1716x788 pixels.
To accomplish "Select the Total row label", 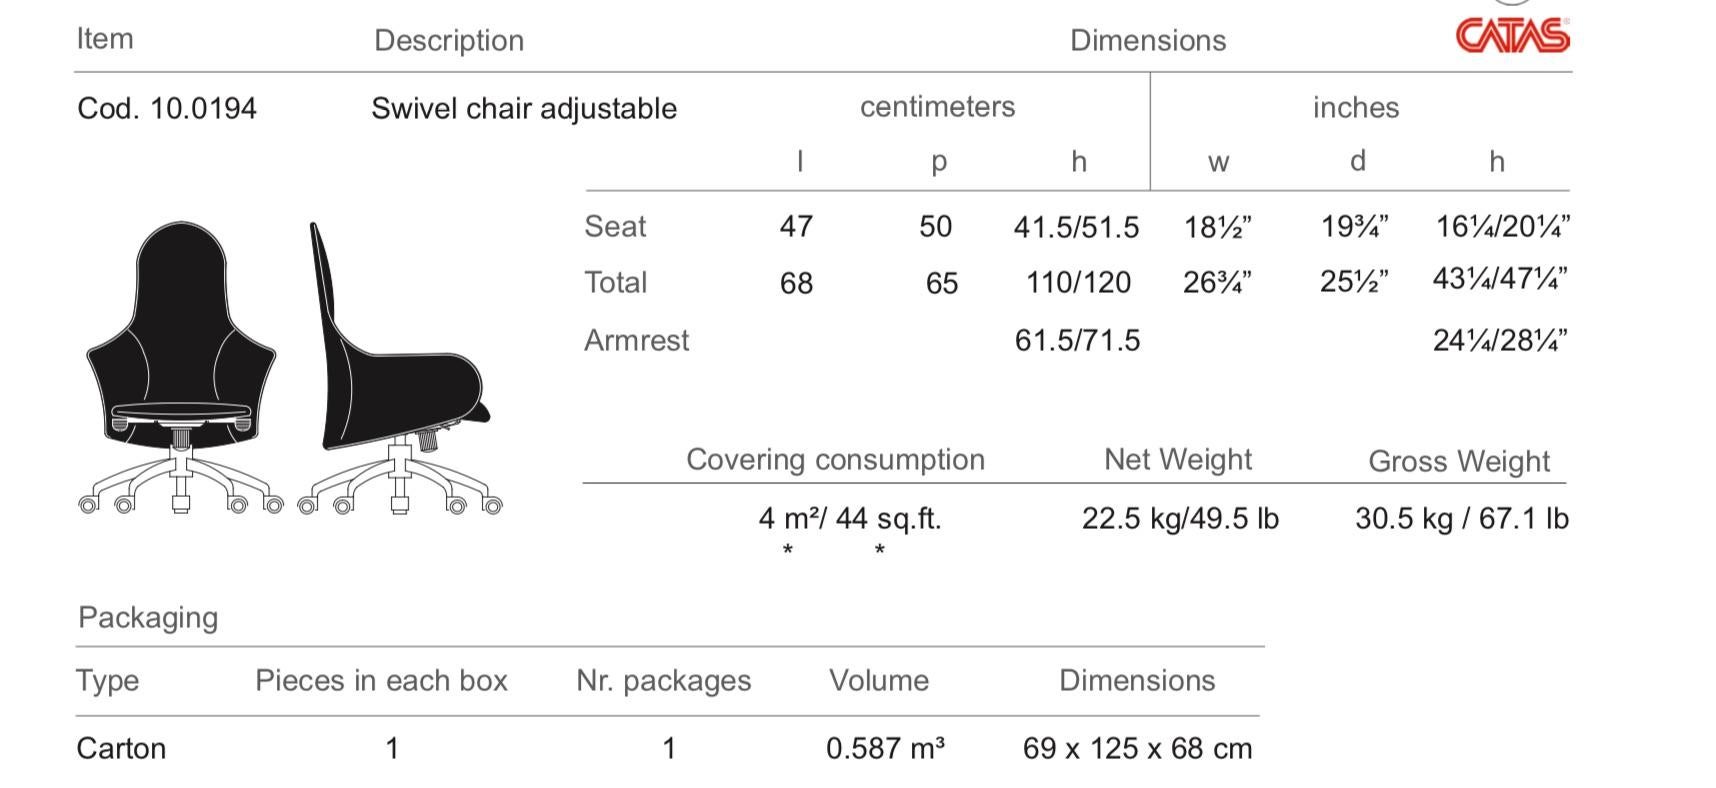I will pyautogui.click(x=616, y=283).
